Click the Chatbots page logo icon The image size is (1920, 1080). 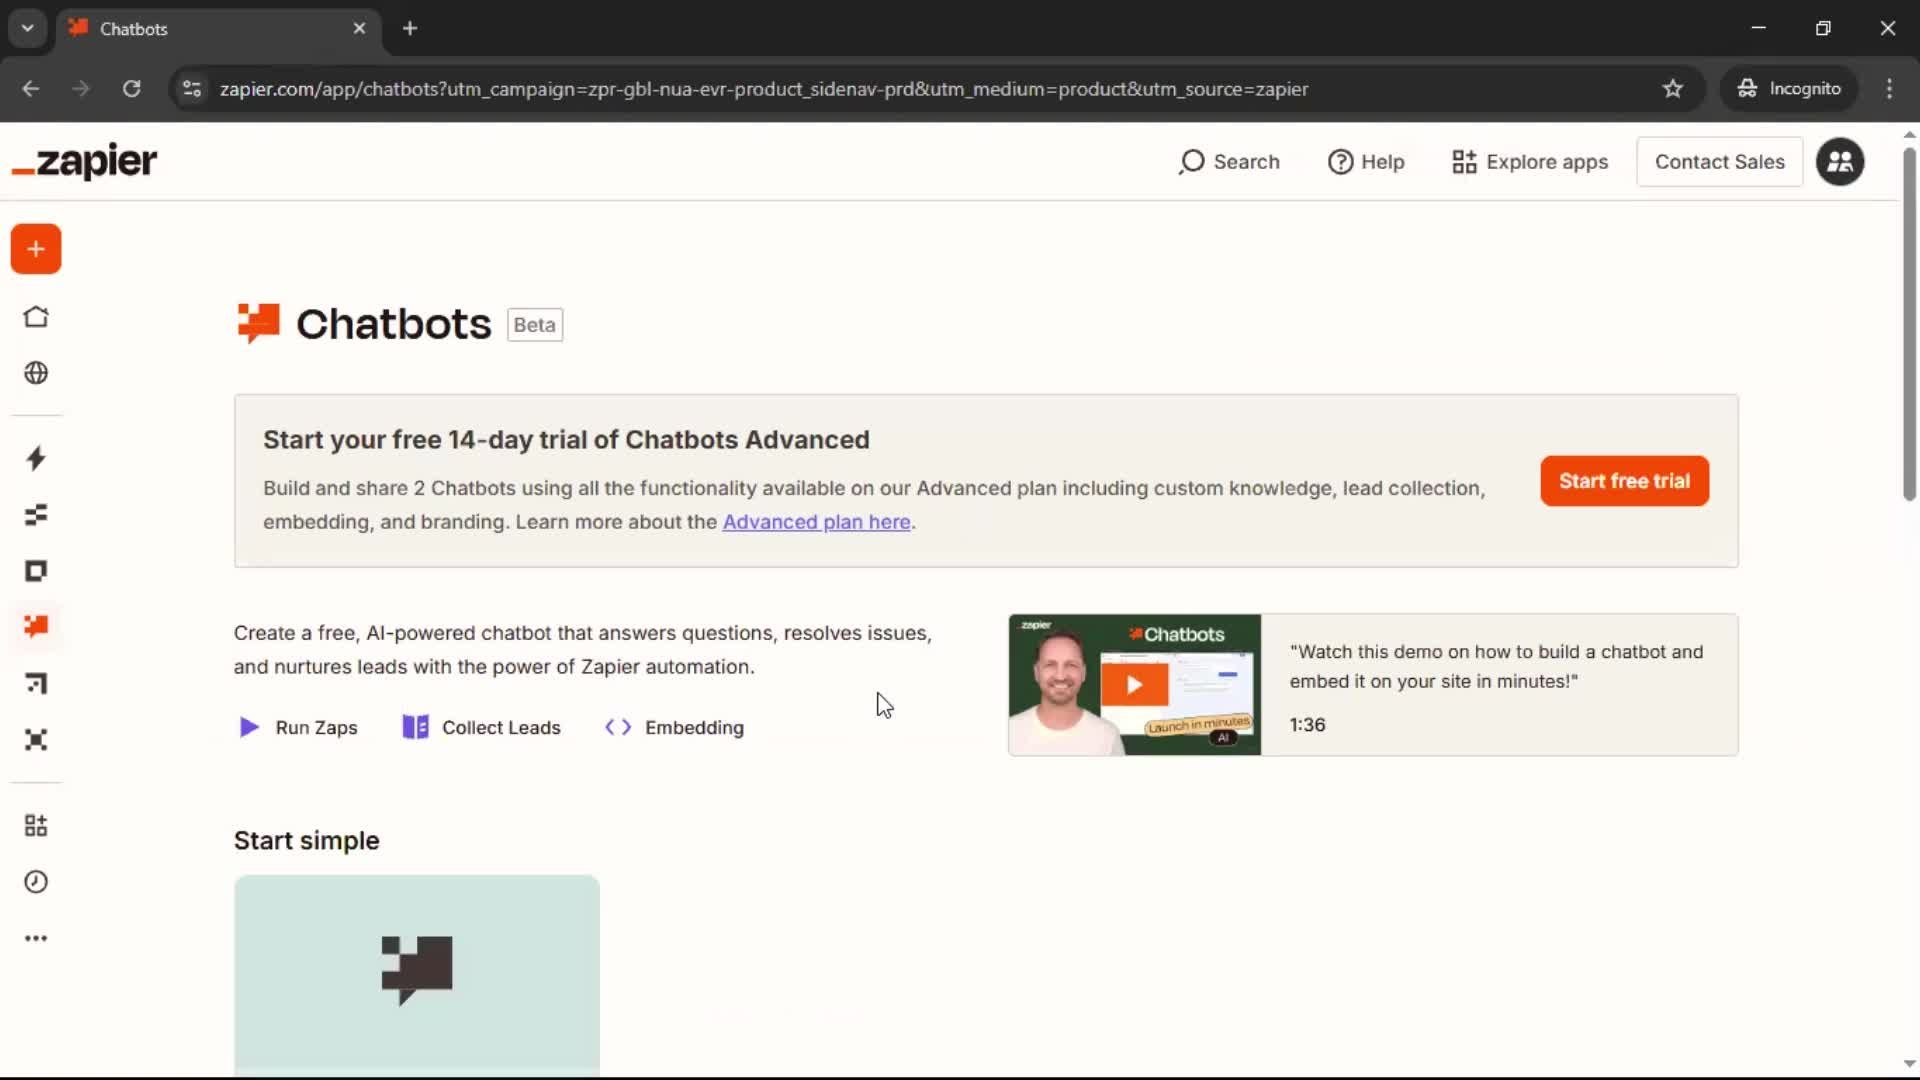258,323
